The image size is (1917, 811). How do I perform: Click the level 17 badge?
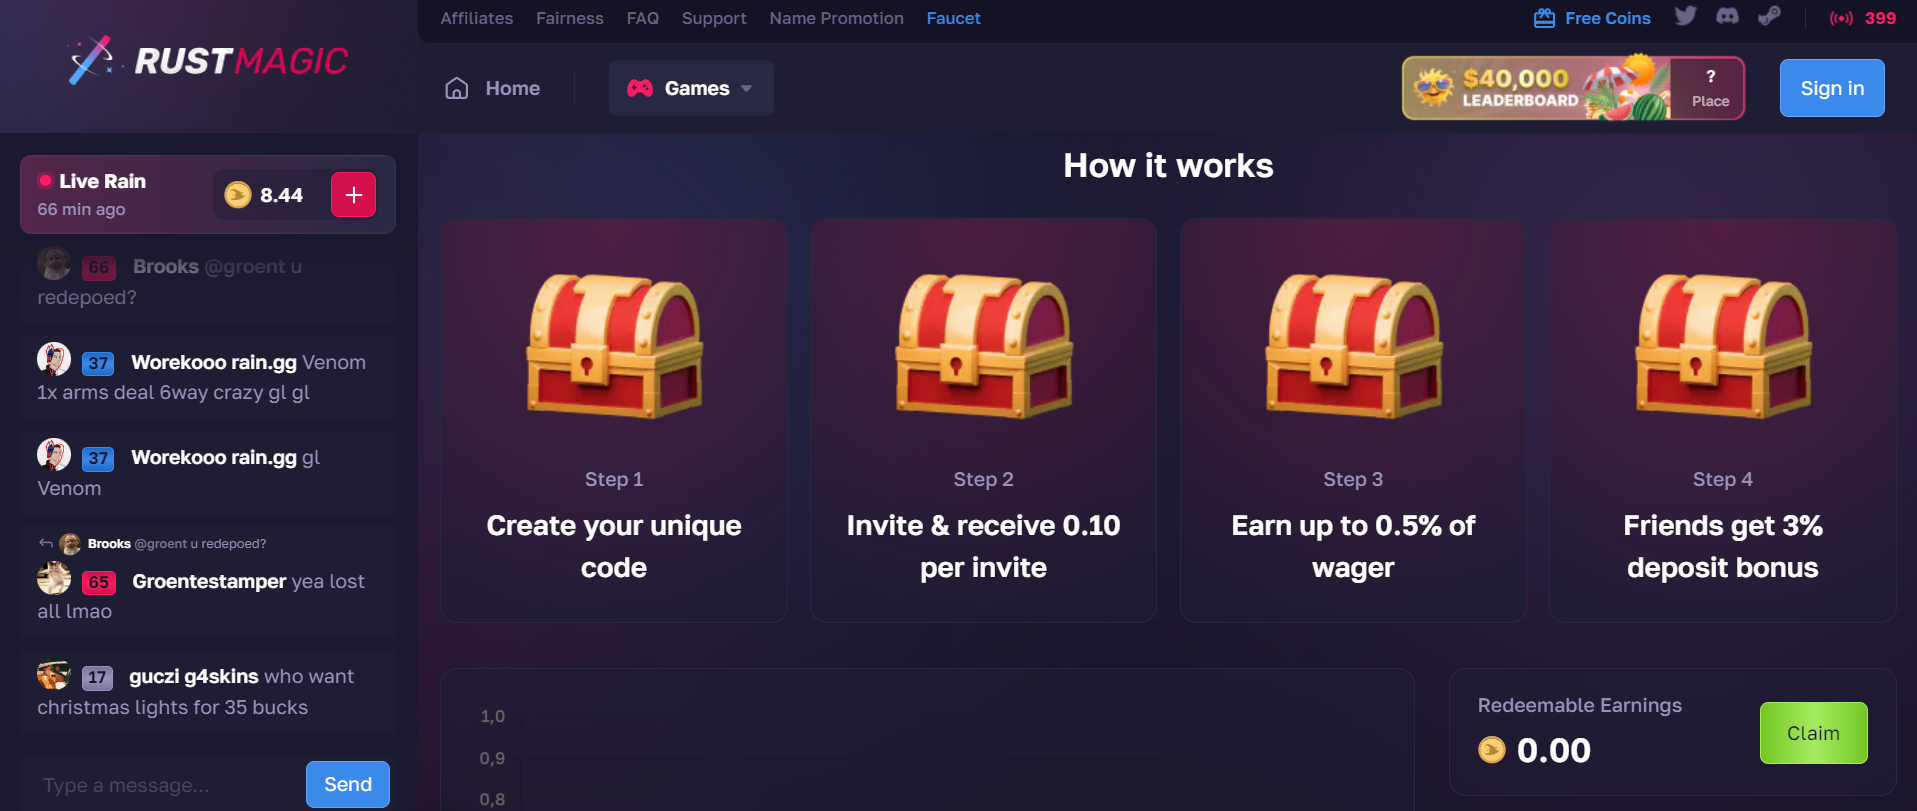tap(97, 677)
